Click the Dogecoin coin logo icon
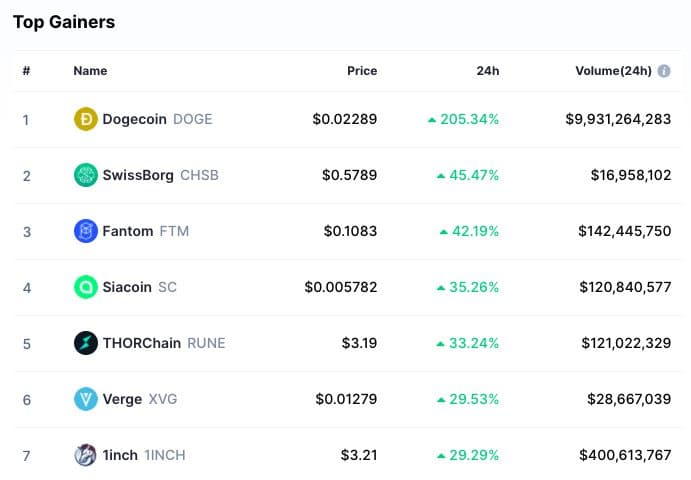Viewport: 691px width, 480px height. [x=86, y=119]
